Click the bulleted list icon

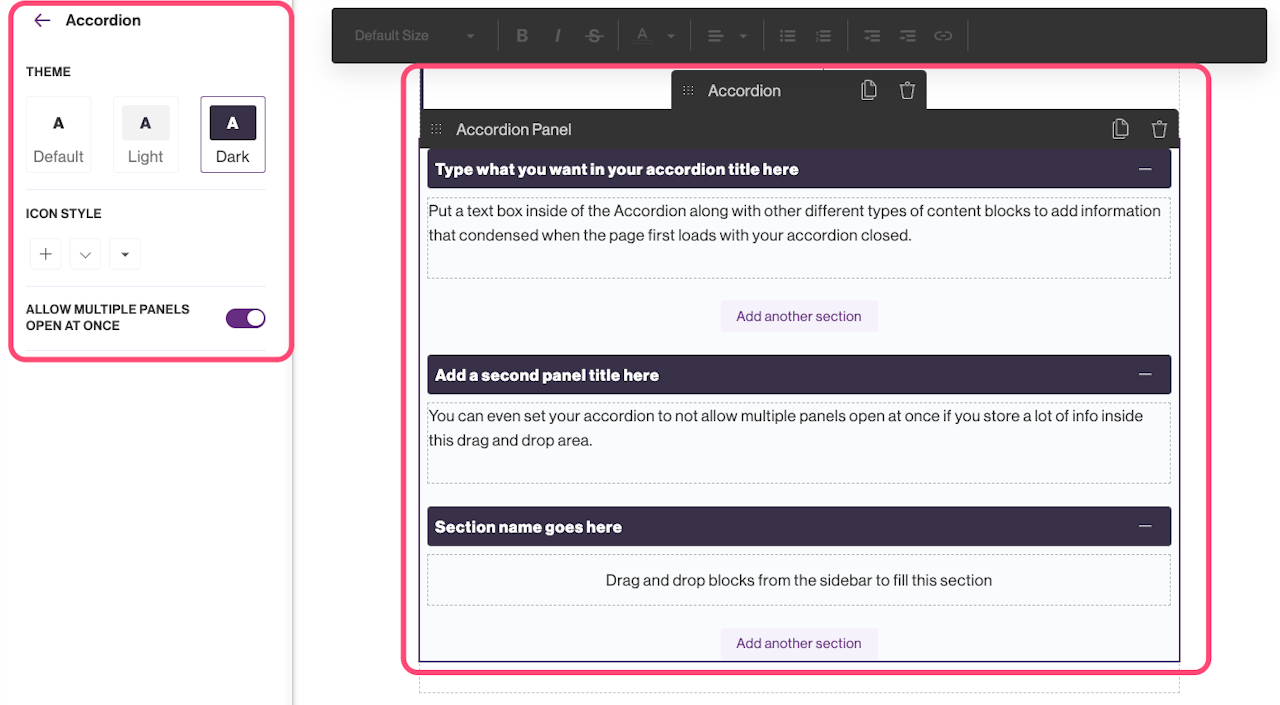pos(788,36)
